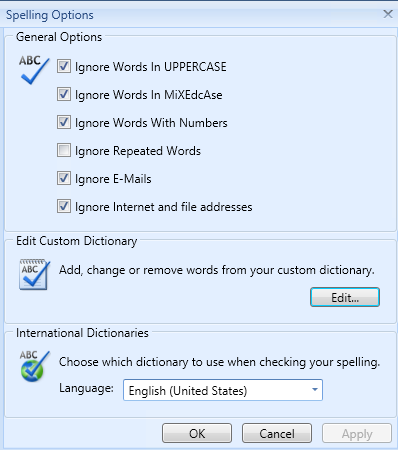This screenshot has width=398, height=450.
Task: Toggle Ignore Internet and file addresses
Action: tap(64, 206)
